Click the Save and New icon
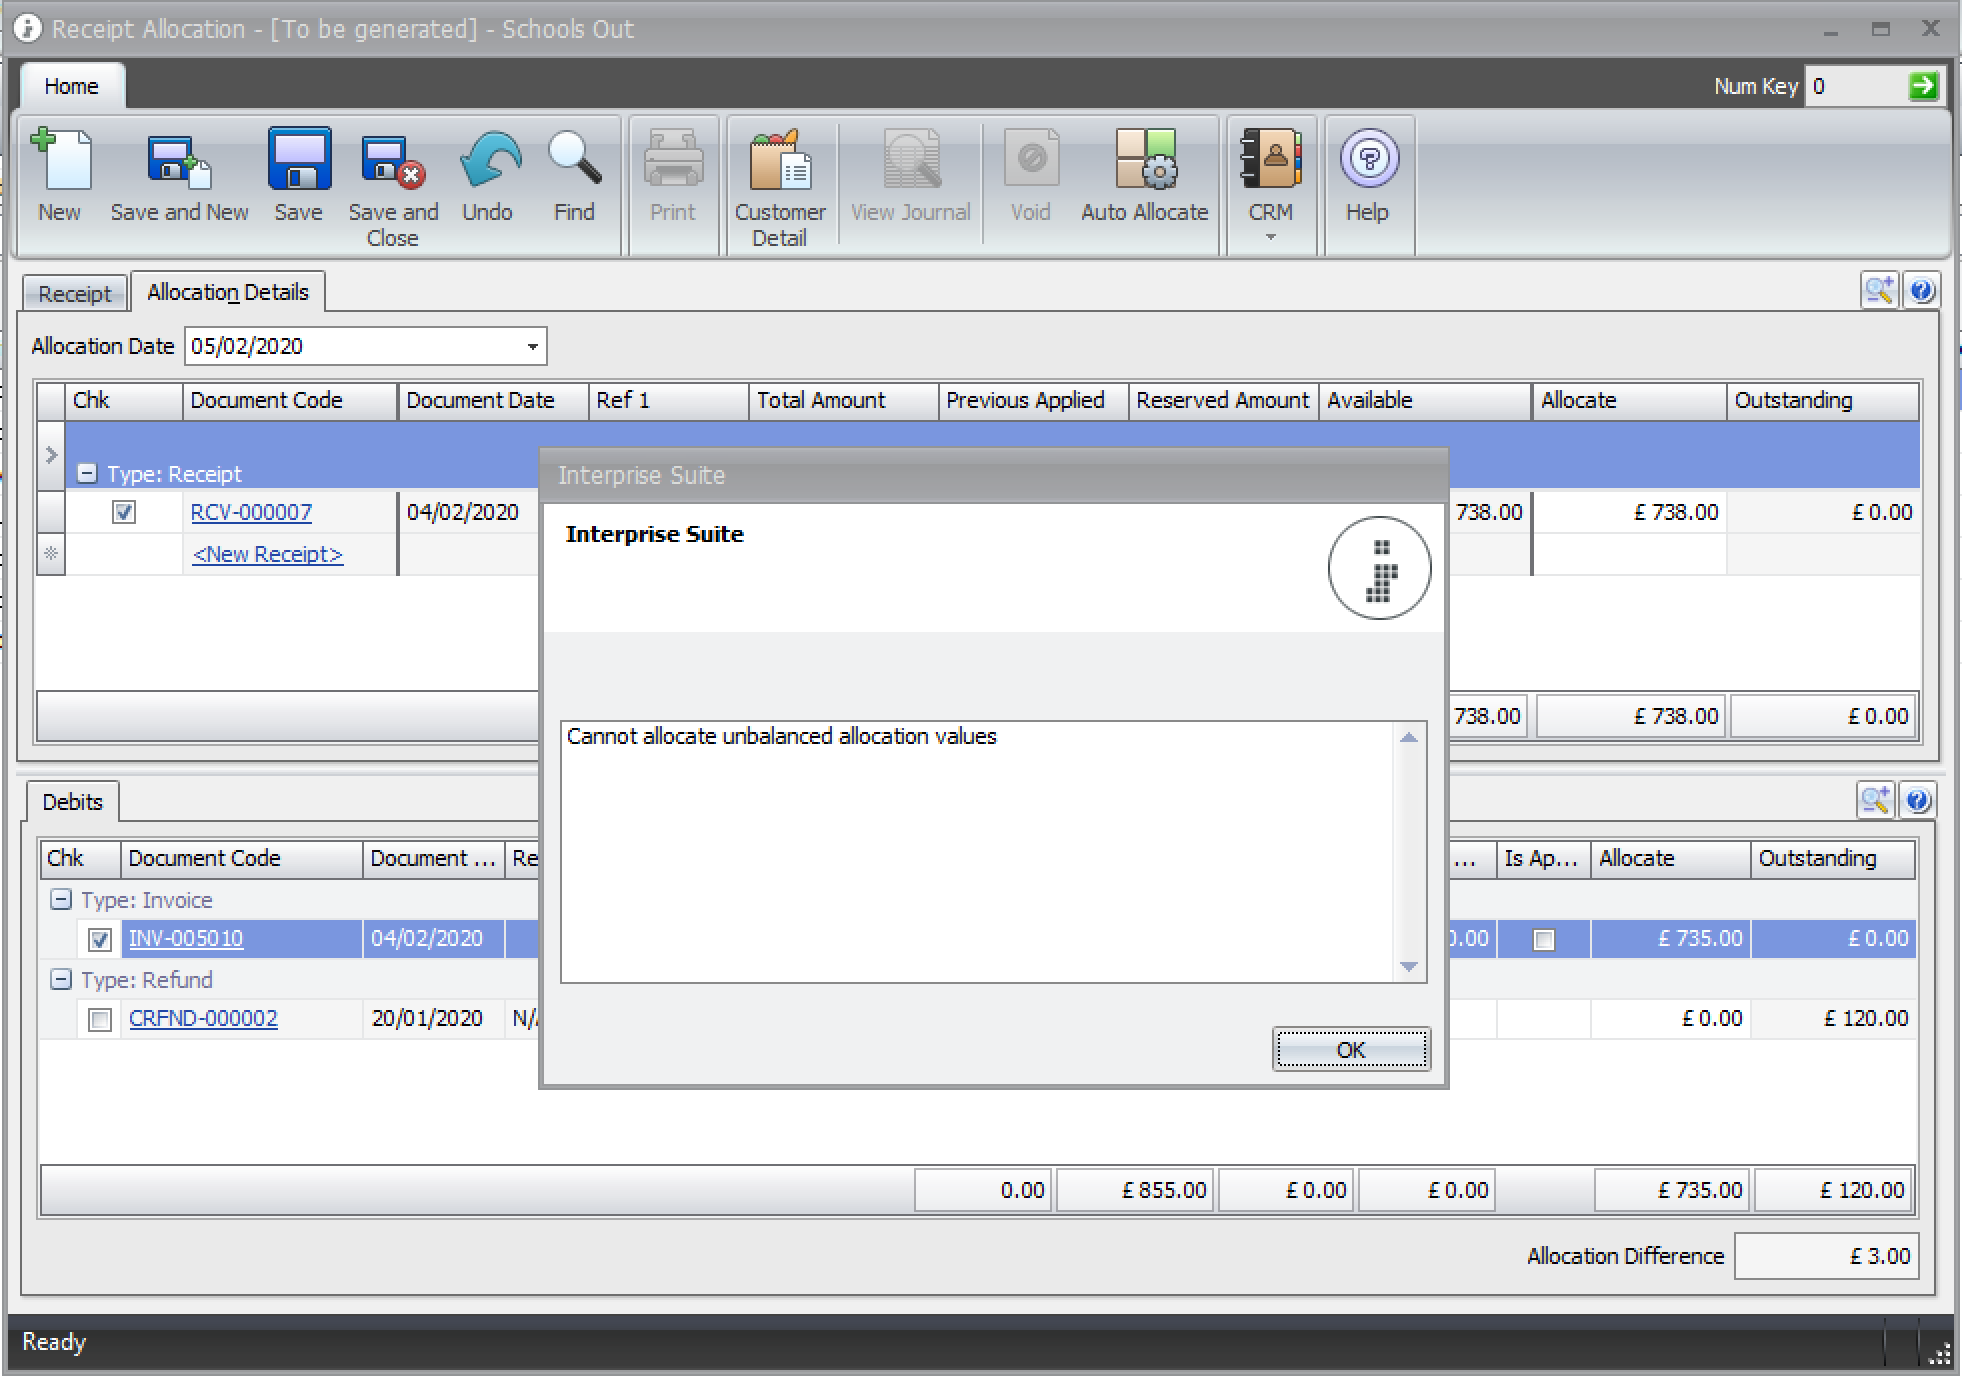Viewport: 1962px width, 1376px height. point(179,162)
